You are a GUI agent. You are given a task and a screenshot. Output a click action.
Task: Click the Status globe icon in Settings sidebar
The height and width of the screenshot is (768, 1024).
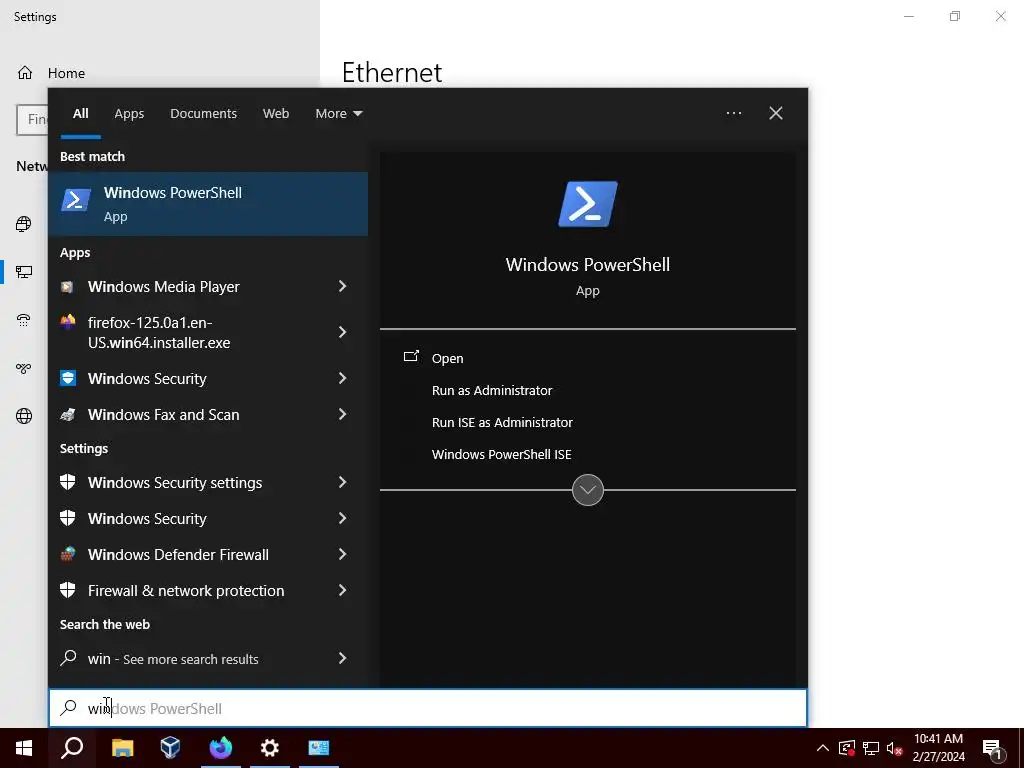pos(24,224)
